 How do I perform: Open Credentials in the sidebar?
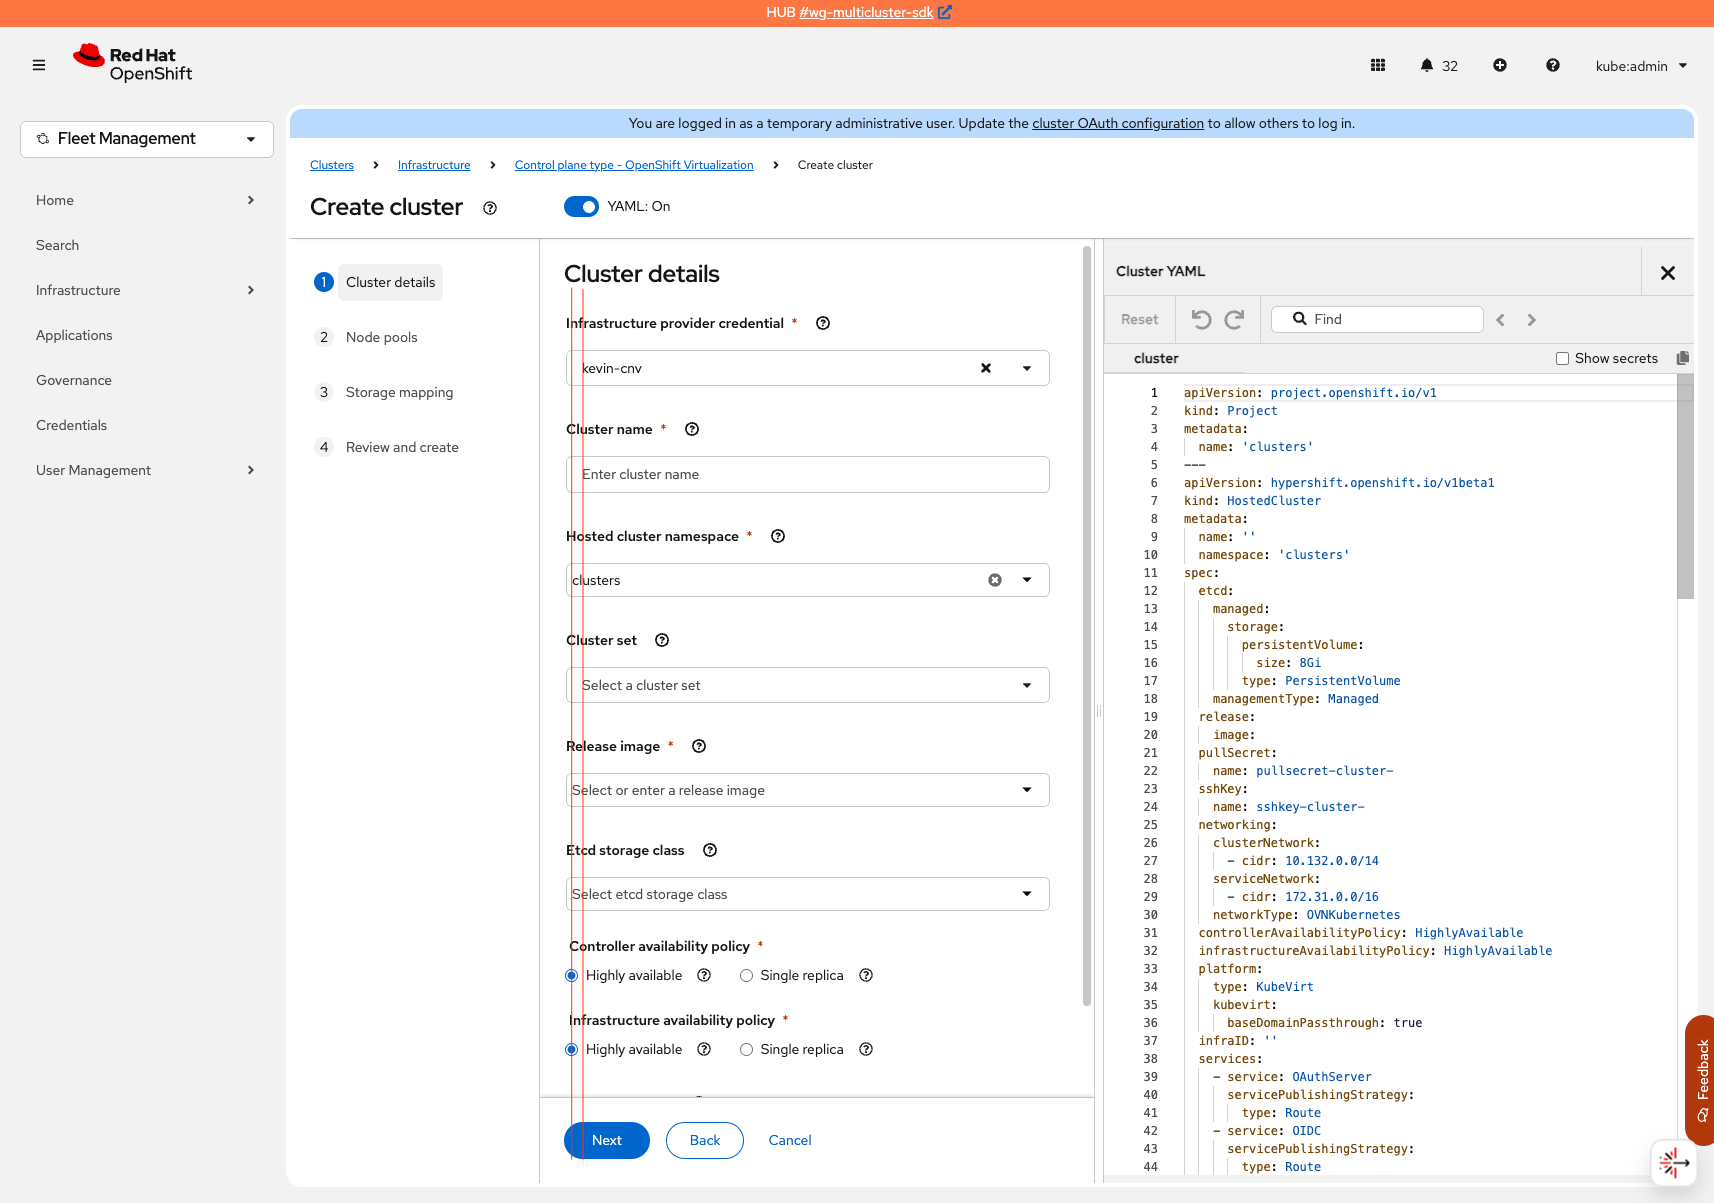[x=71, y=425]
